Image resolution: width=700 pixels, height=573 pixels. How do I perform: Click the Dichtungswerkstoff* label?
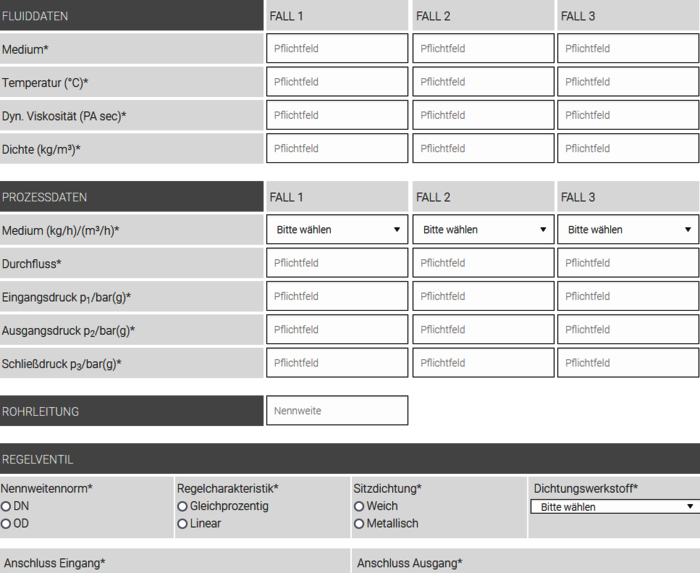(586, 489)
